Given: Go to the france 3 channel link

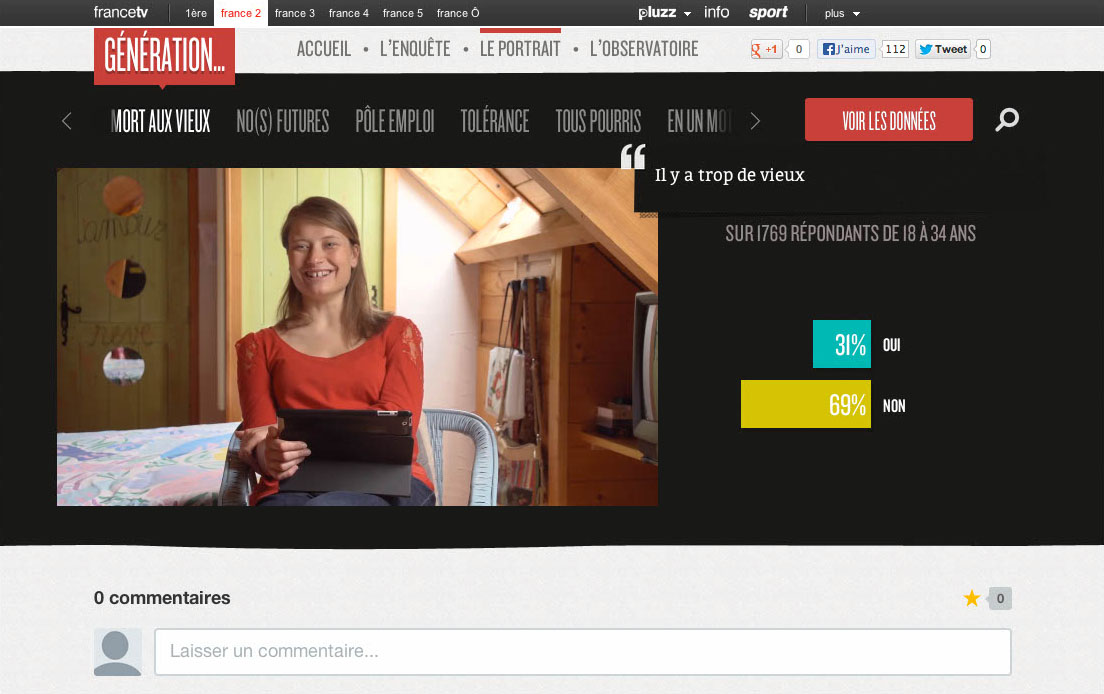Looking at the screenshot, I should click(295, 13).
